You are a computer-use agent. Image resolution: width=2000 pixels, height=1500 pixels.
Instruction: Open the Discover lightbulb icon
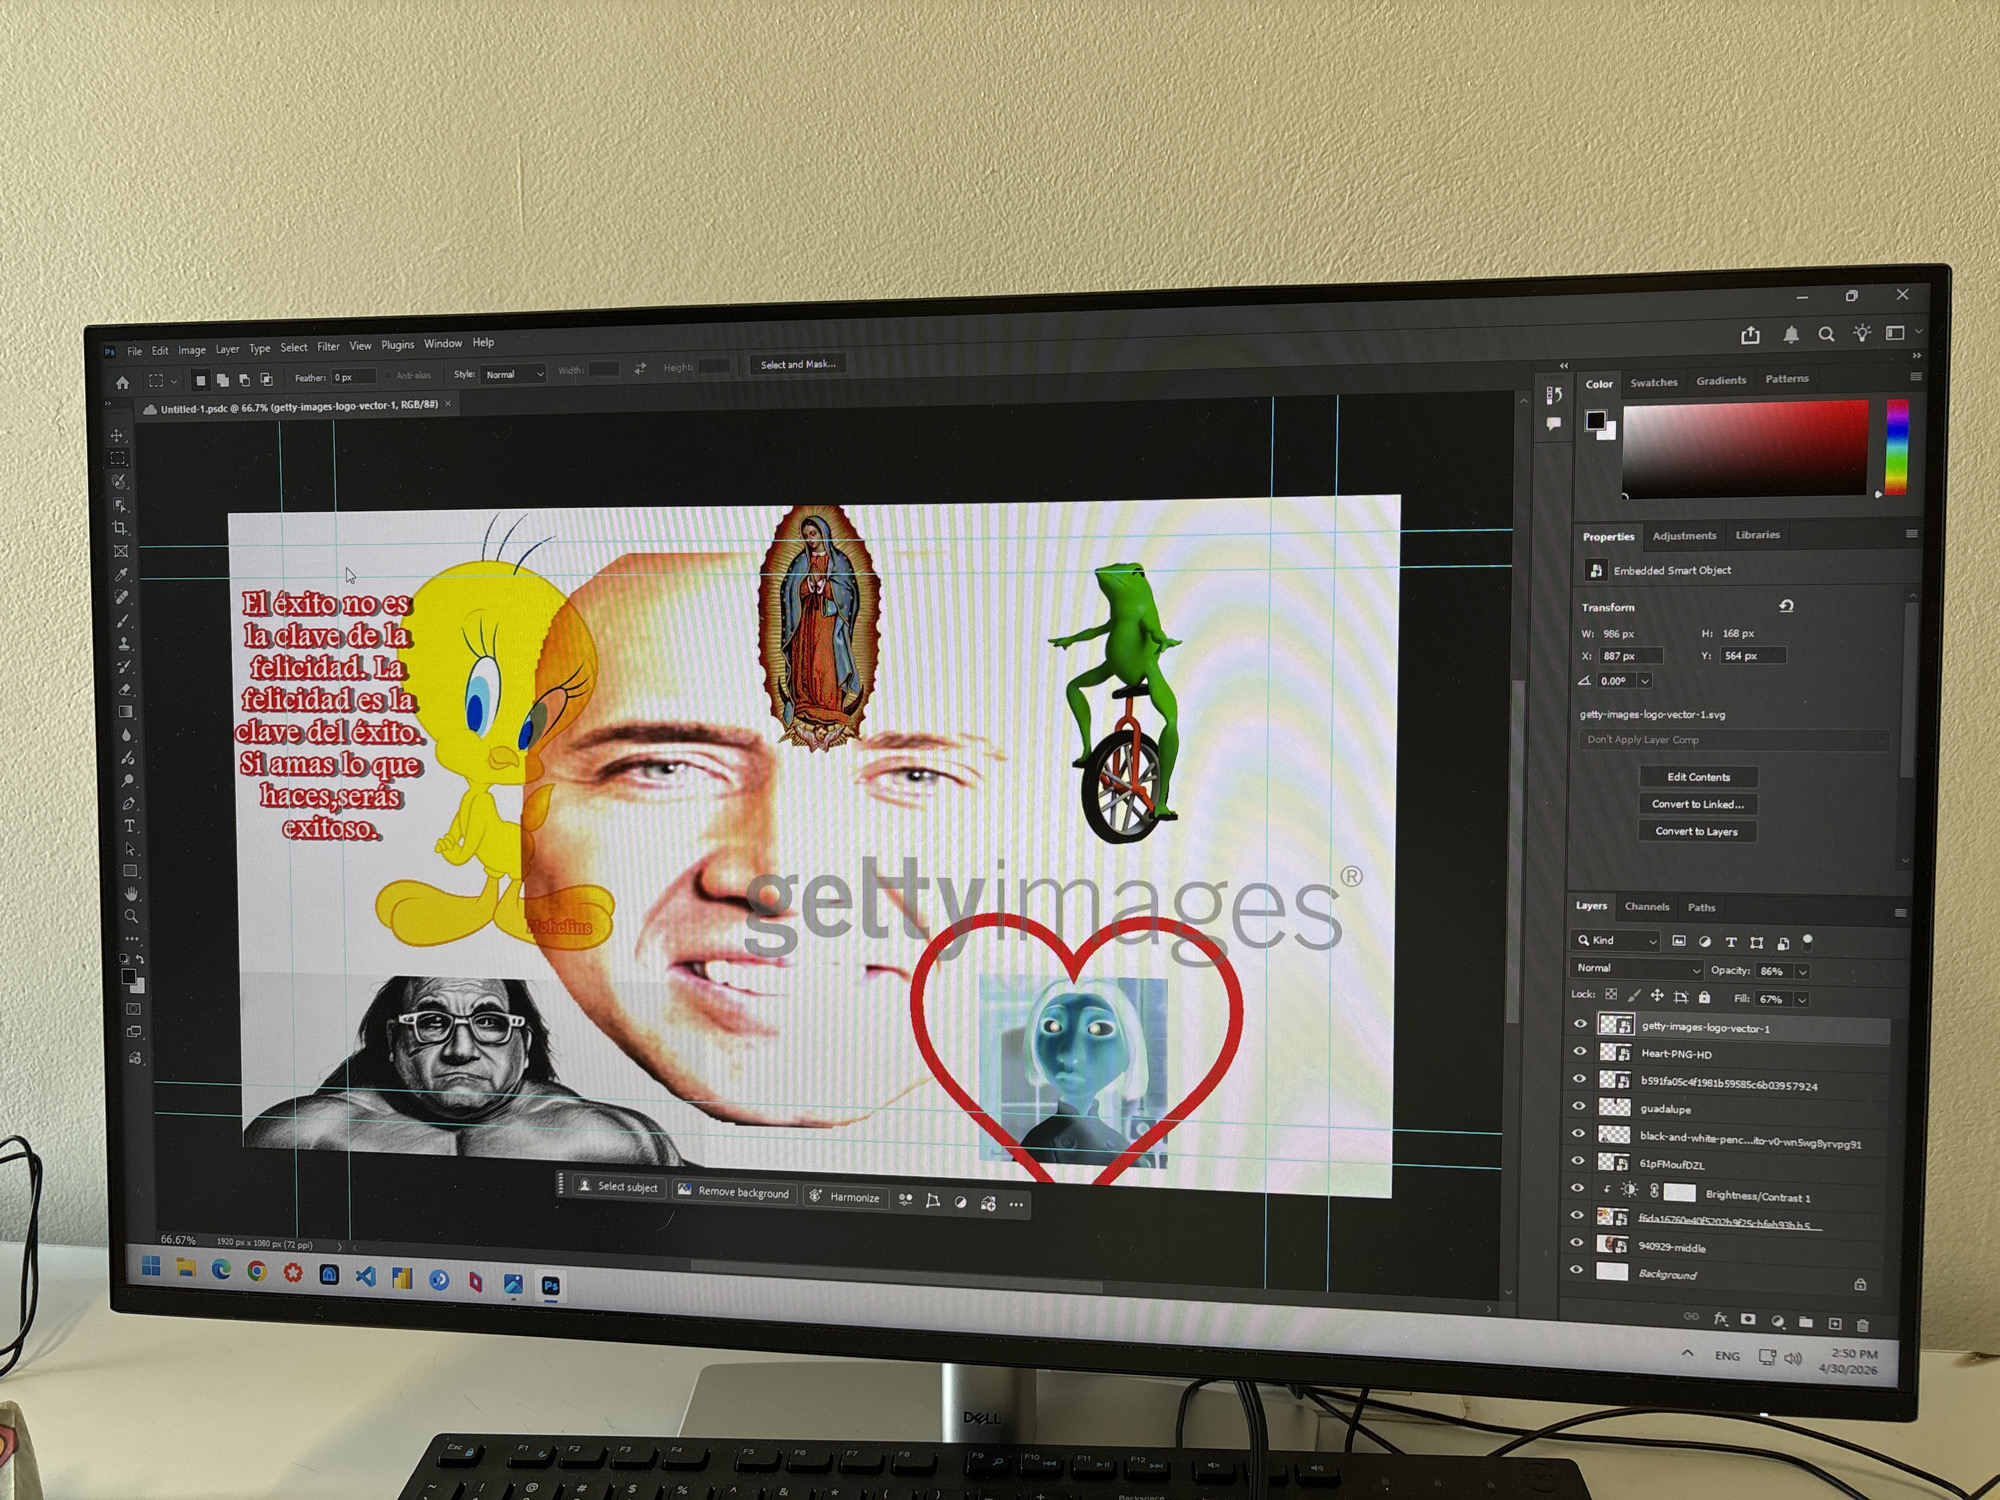[1861, 334]
